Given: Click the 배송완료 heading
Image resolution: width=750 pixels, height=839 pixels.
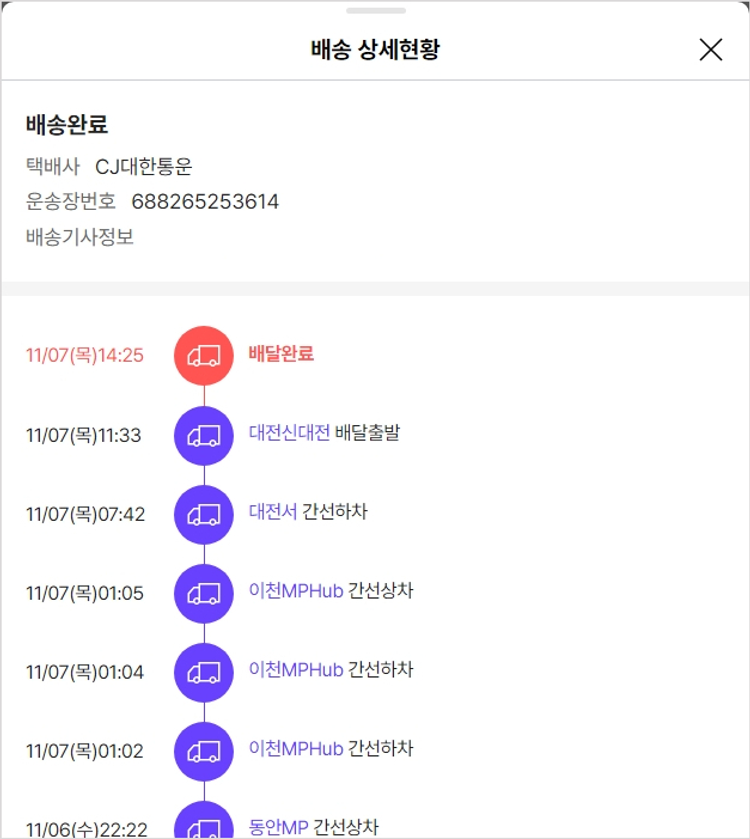Looking at the screenshot, I should pos(67,125).
